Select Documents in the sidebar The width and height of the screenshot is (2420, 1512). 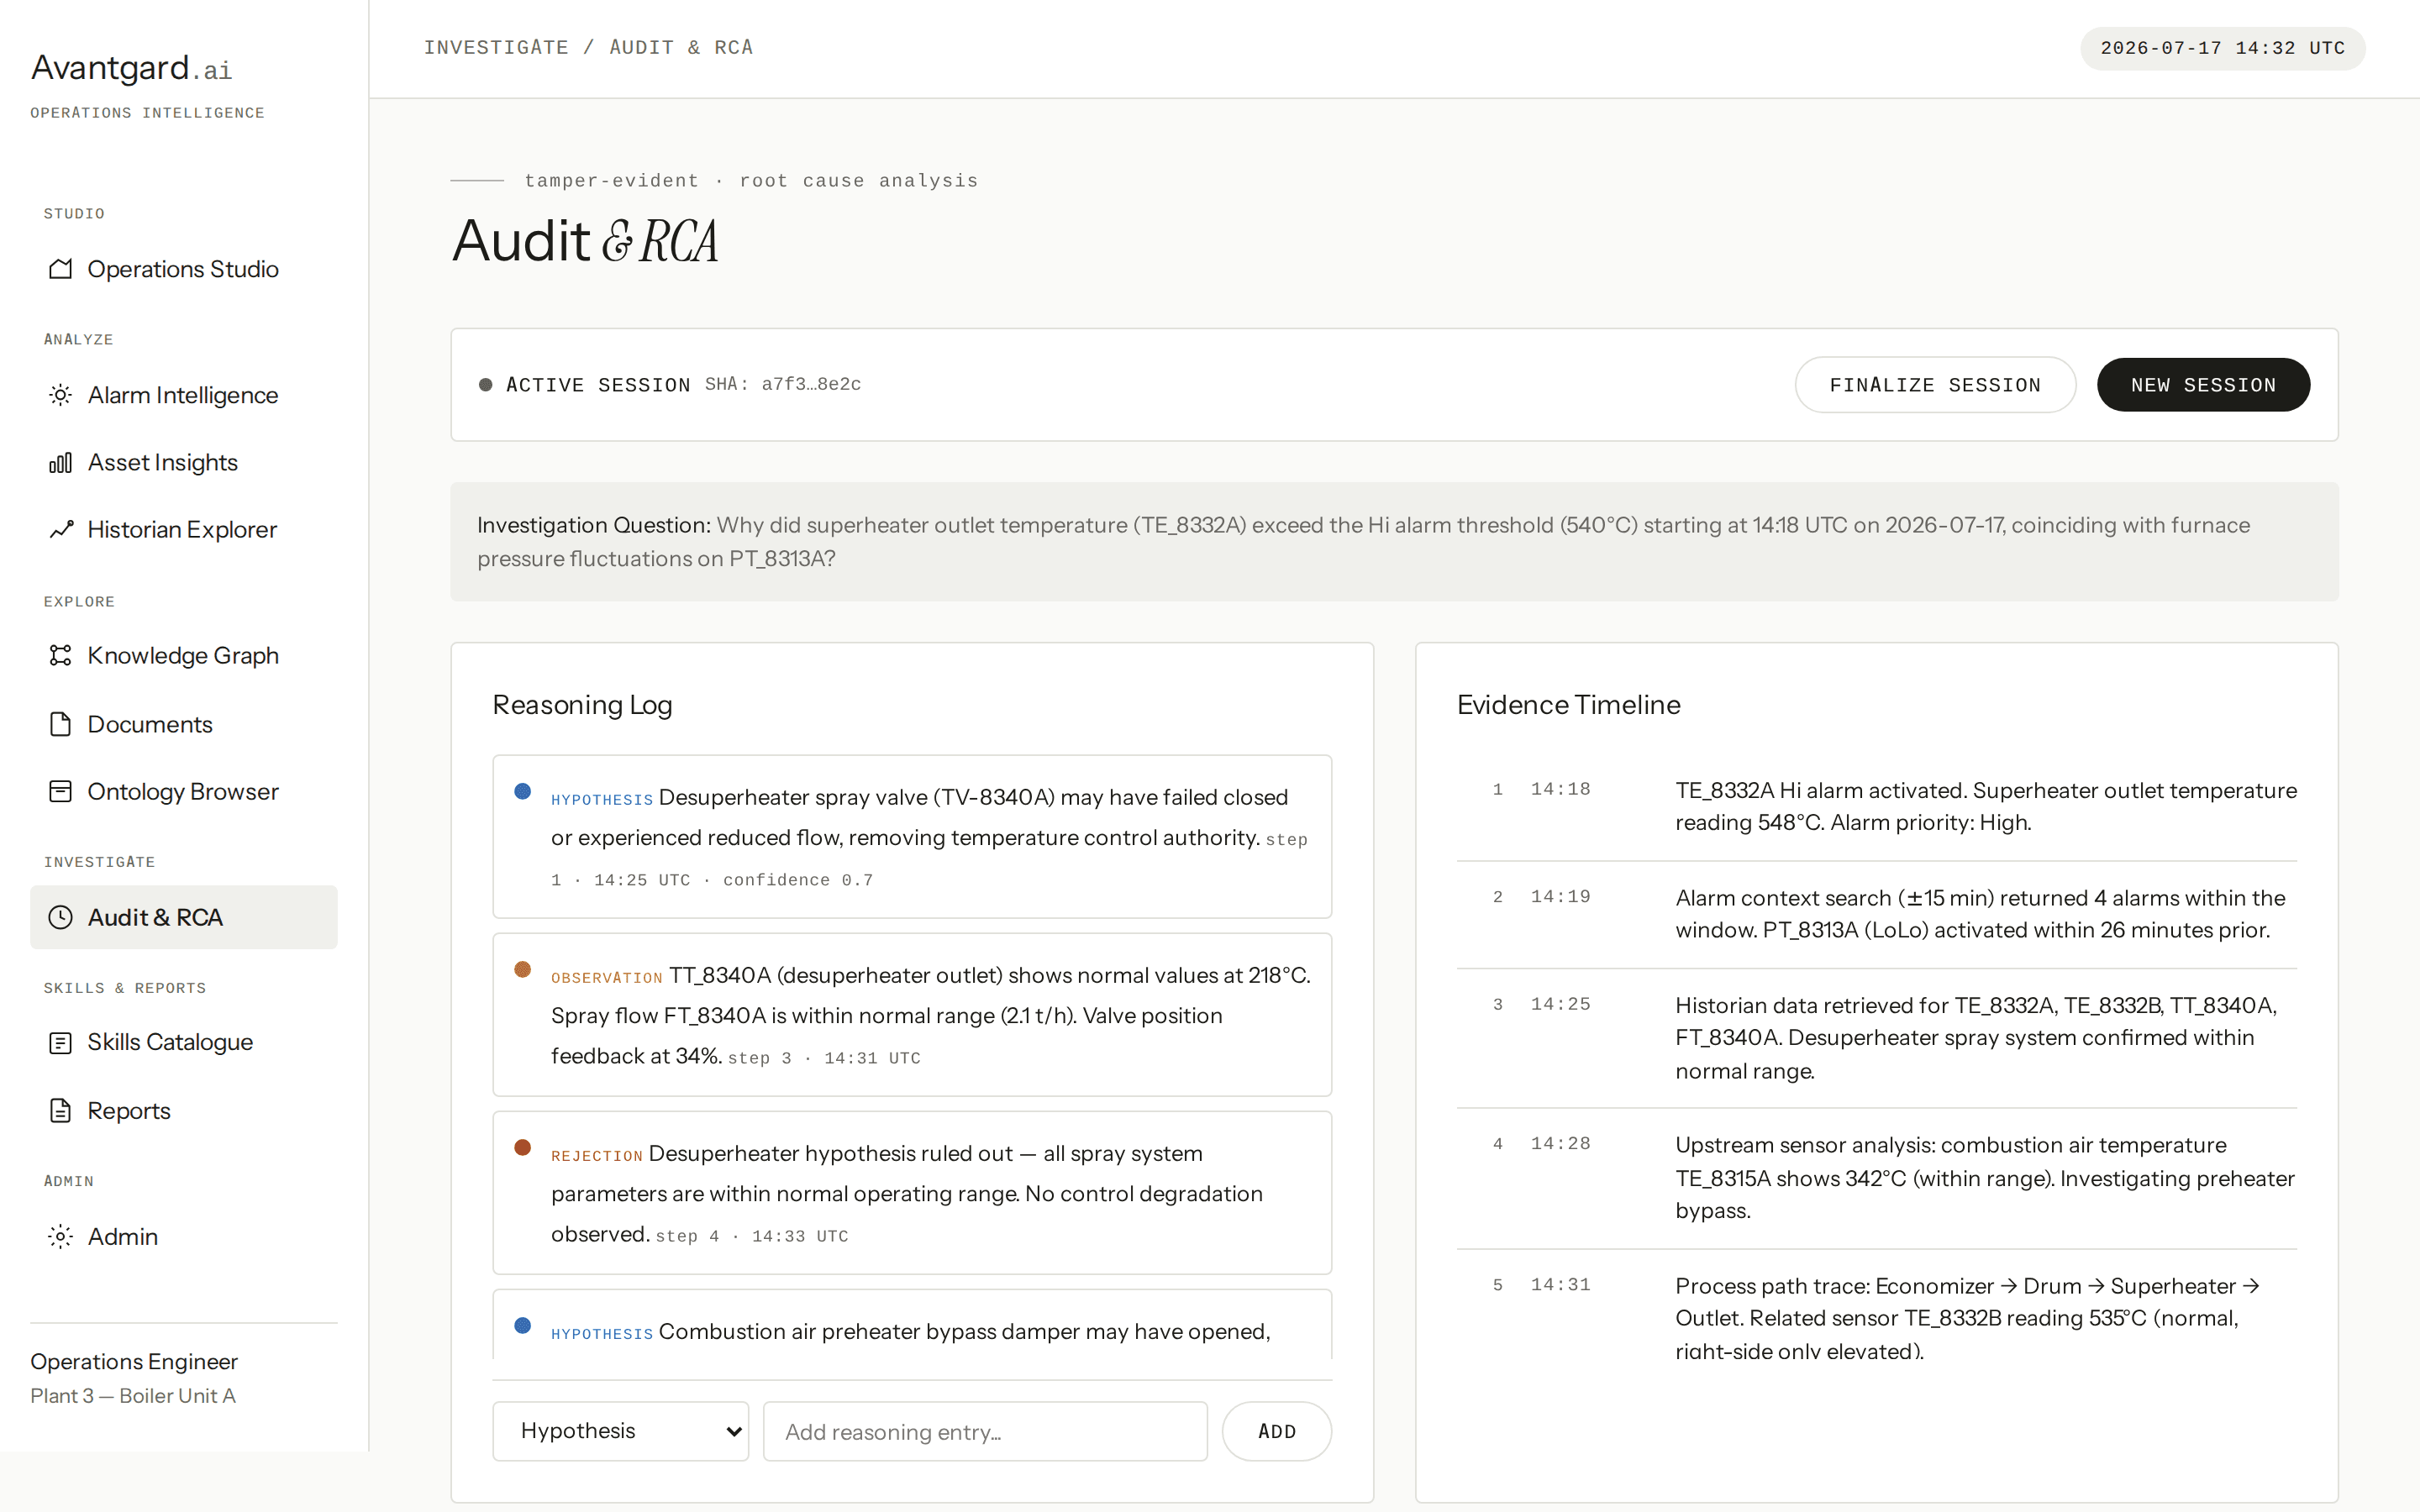184,724
